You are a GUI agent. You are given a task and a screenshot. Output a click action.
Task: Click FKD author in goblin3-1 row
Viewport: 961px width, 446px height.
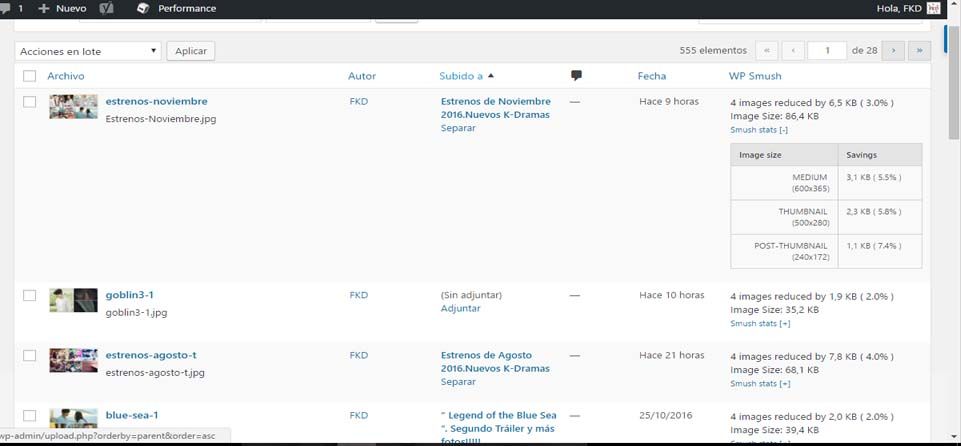click(359, 295)
